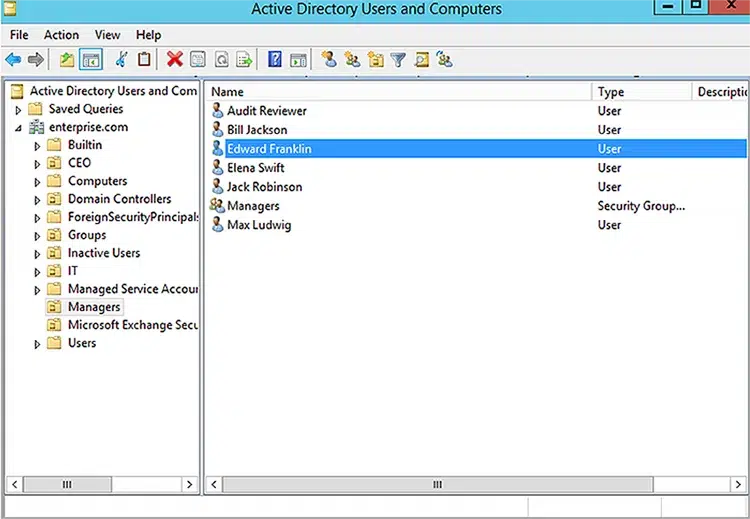Open Help via the blue question mark icon
Screen dimensions: 750x519
(275, 59)
